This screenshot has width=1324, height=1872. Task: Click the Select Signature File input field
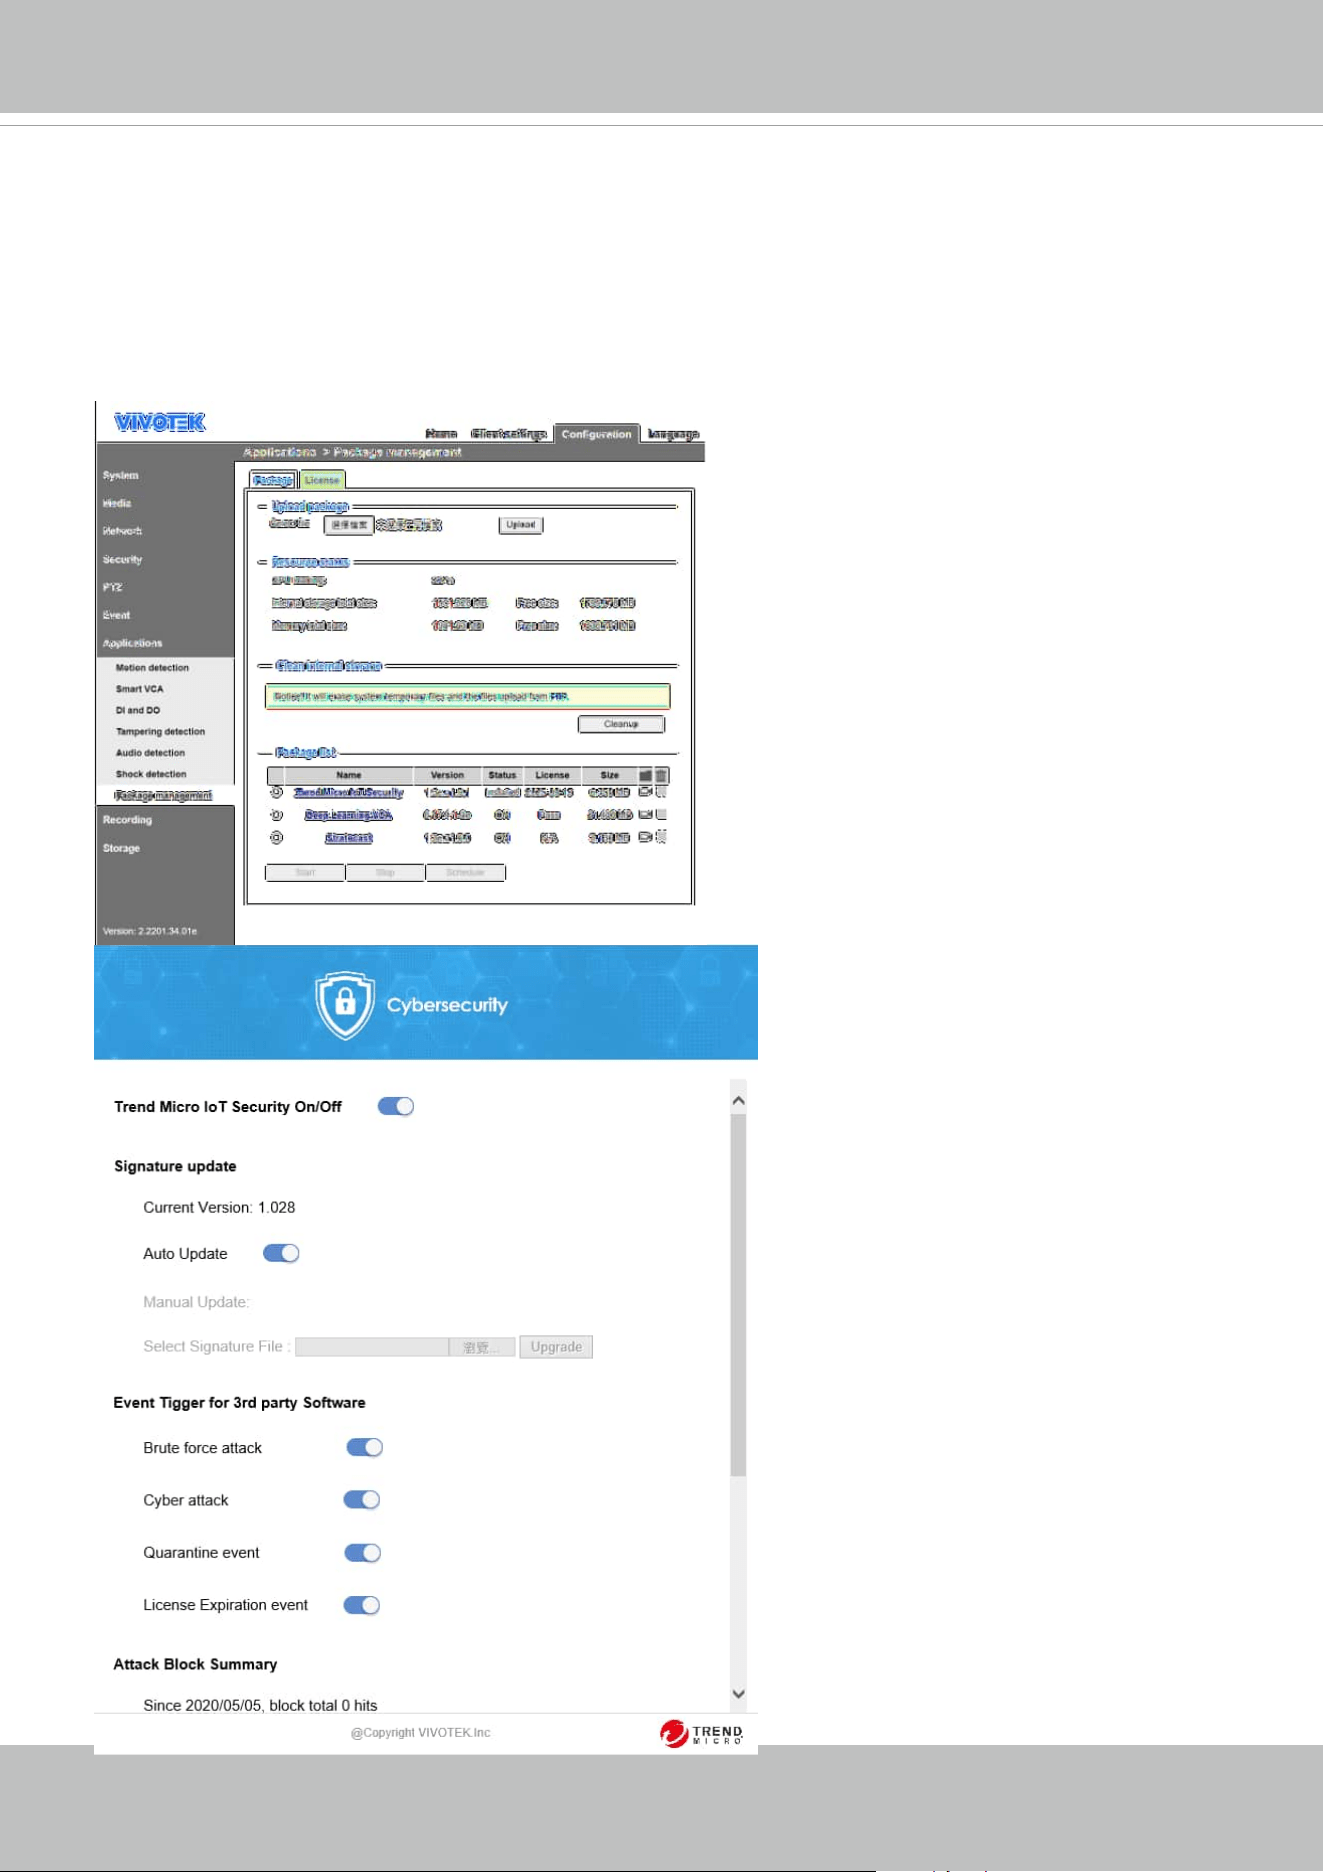372,1347
